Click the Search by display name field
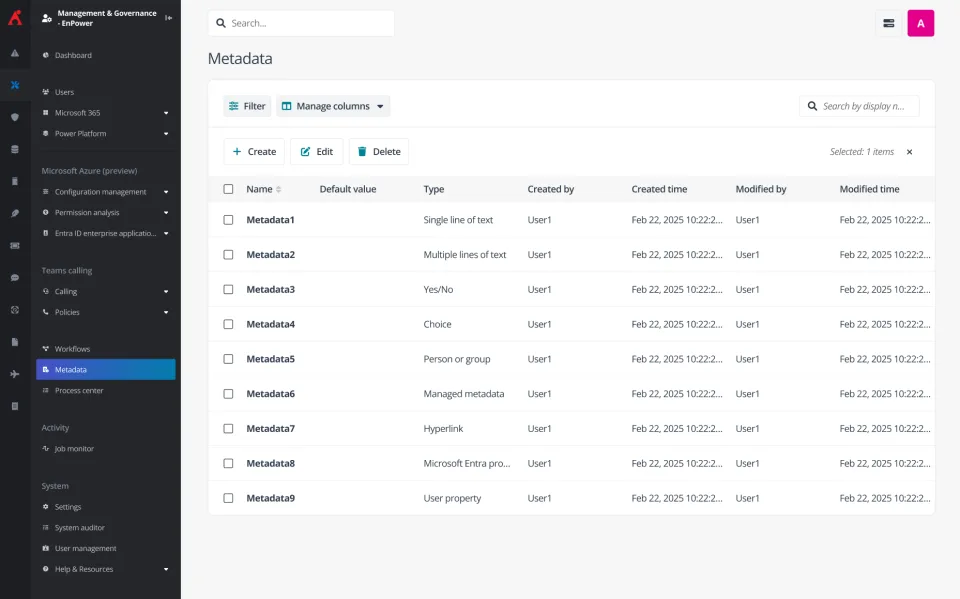 click(866, 106)
